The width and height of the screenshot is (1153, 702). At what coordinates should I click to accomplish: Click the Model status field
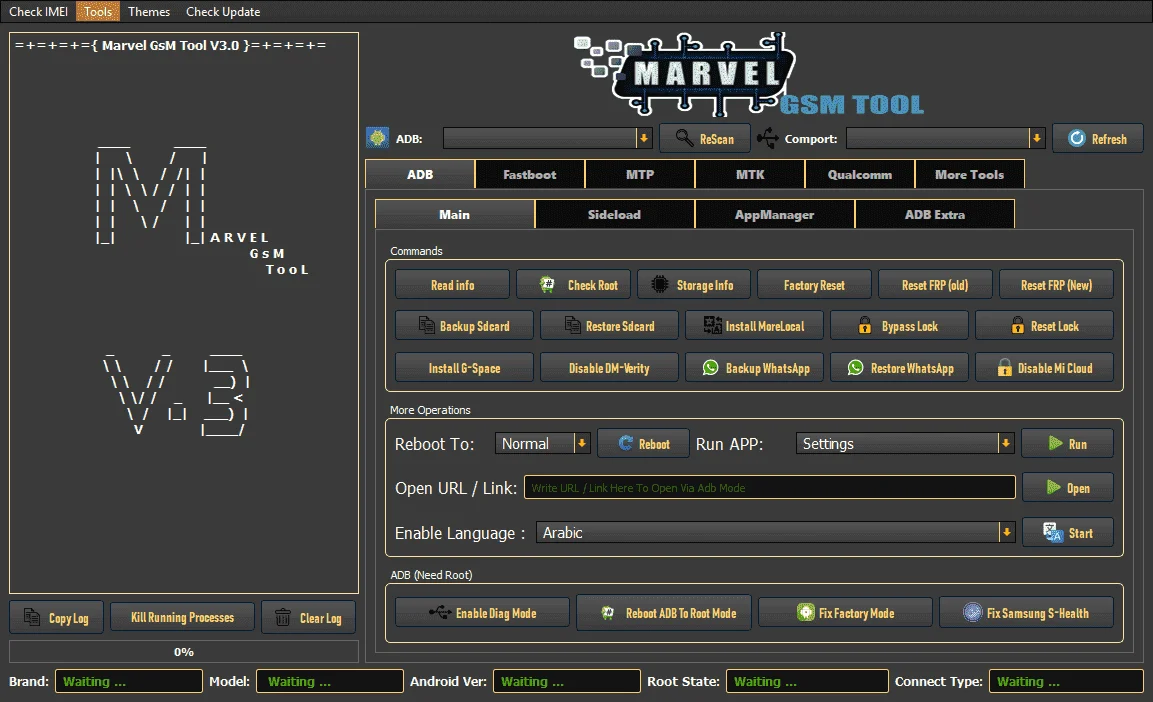tap(330, 681)
